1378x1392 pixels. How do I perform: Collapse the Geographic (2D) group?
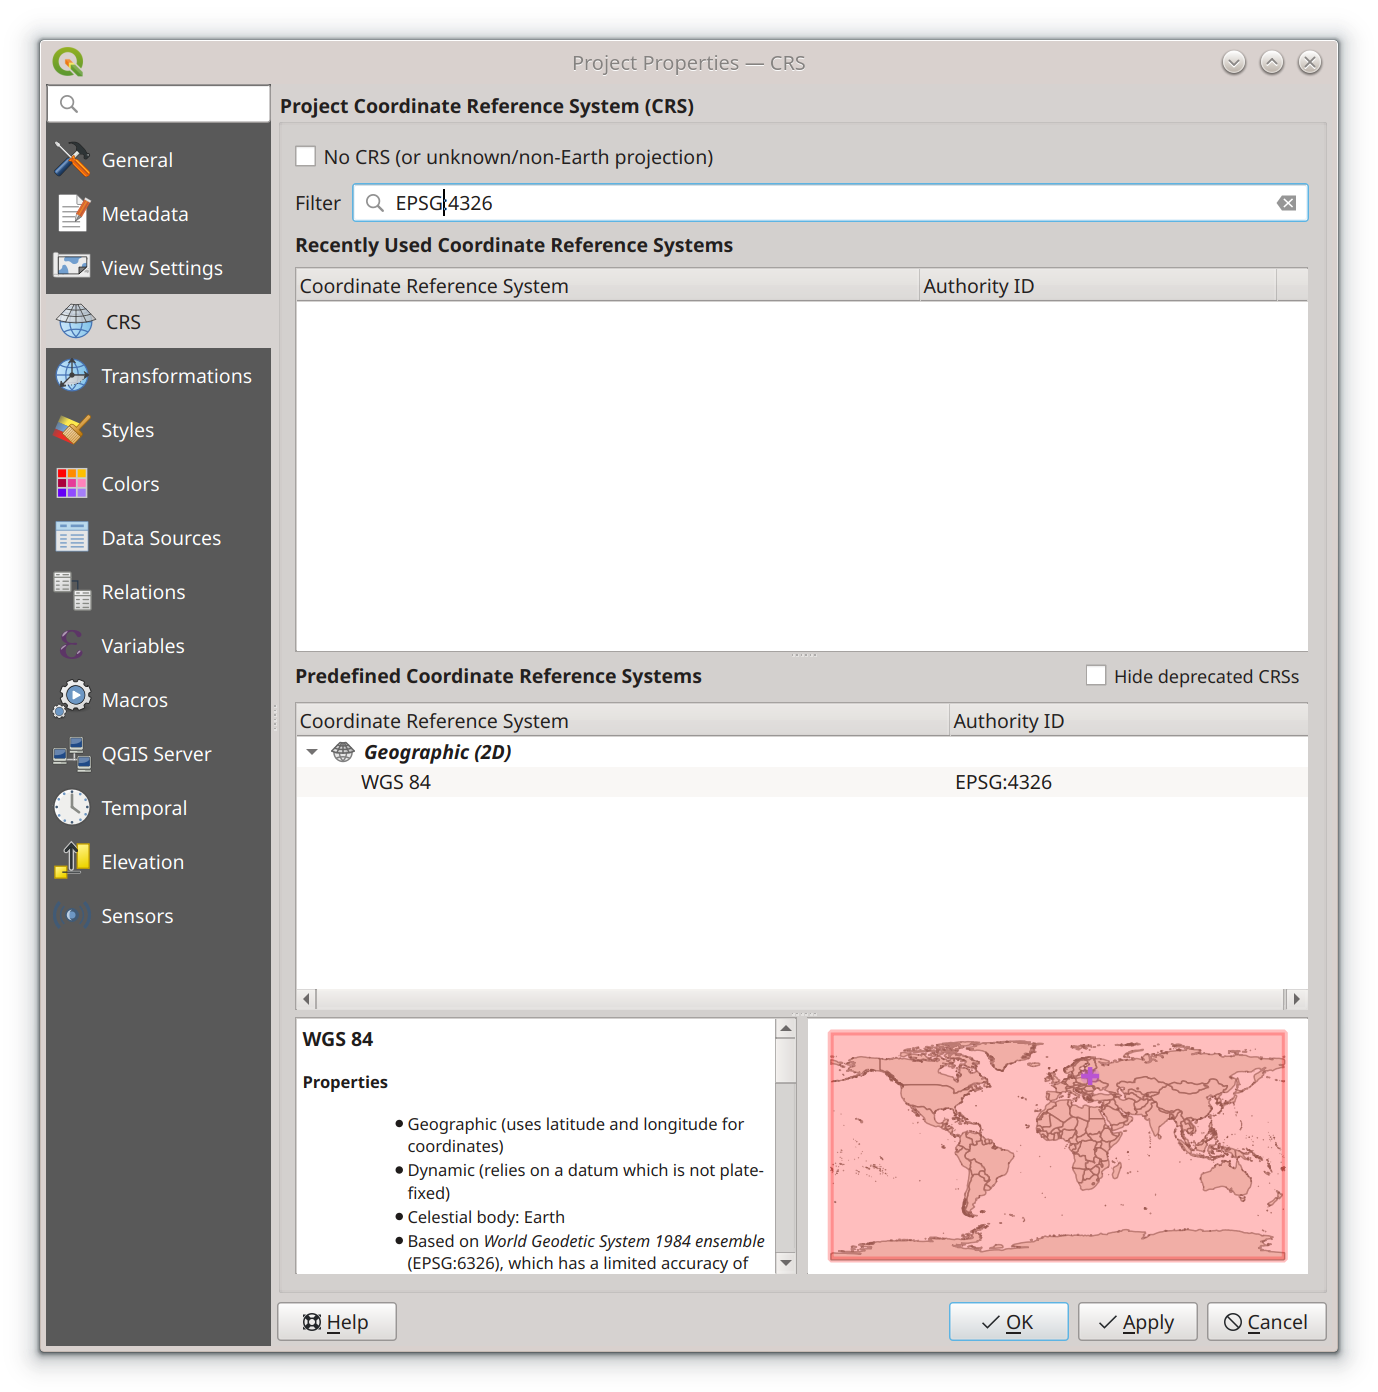(x=312, y=752)
